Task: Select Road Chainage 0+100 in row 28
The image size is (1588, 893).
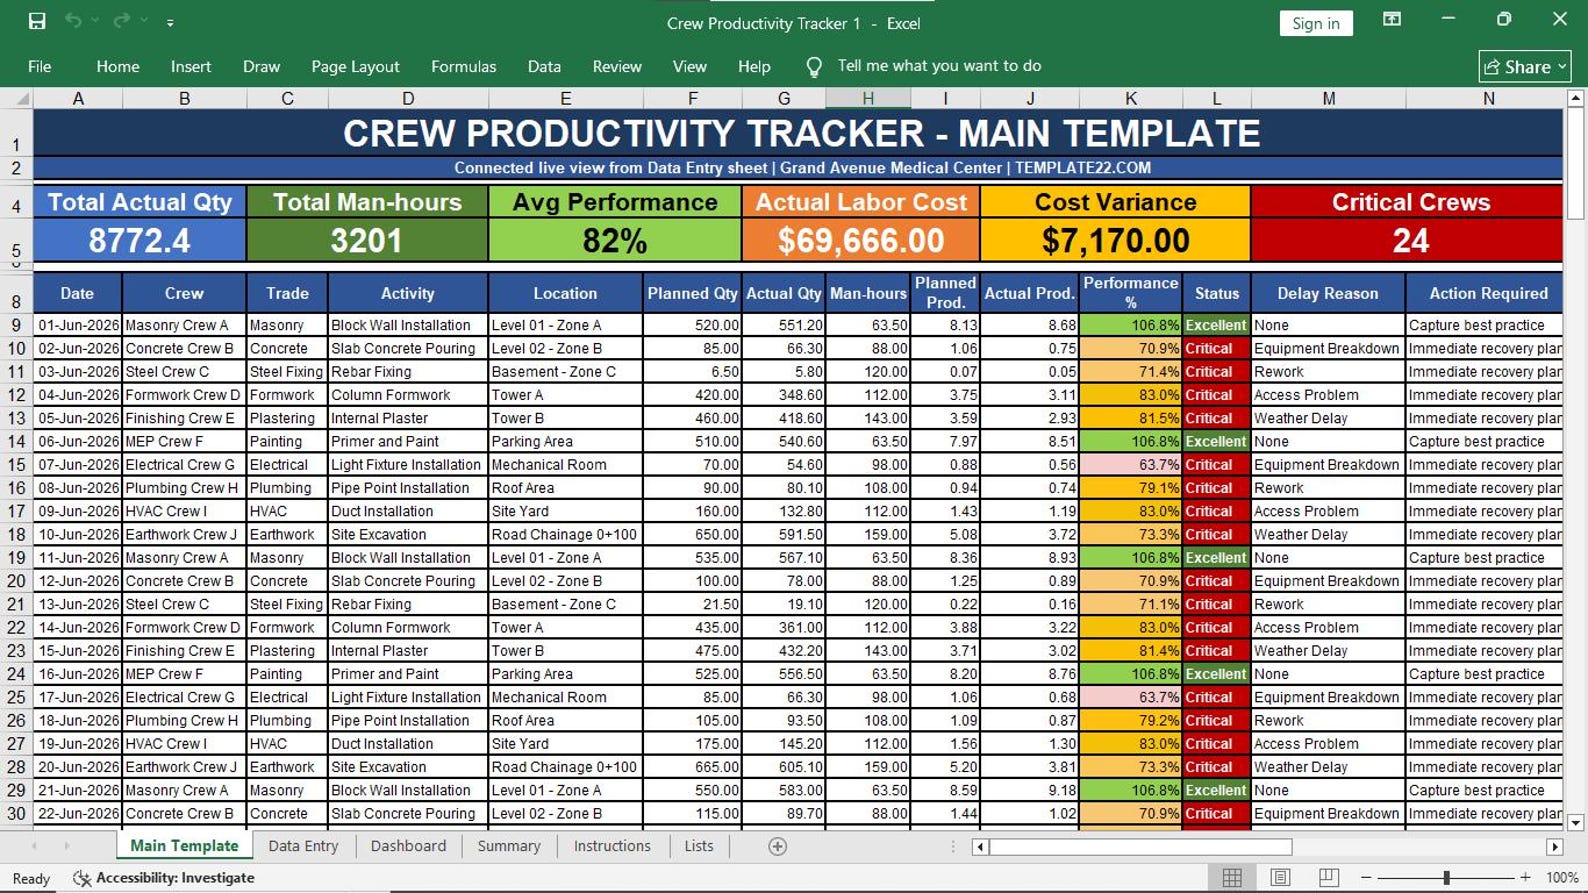Action: point(565,767)
